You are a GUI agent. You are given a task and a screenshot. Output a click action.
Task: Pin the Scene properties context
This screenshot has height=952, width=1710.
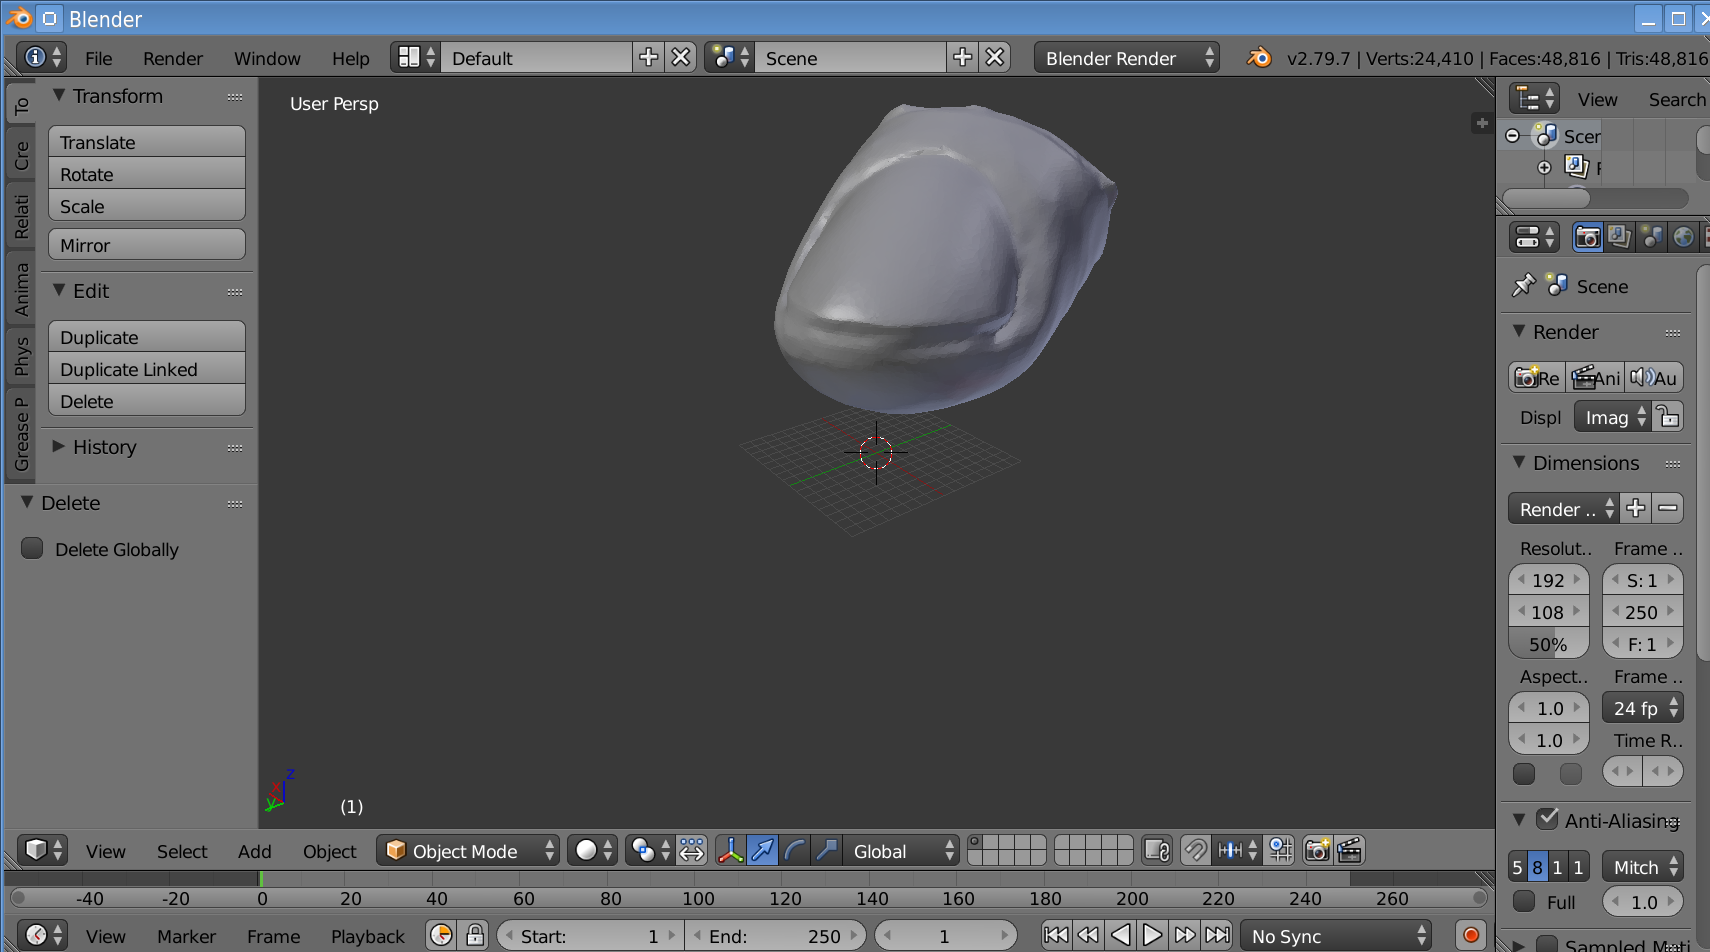[1523, 286]
